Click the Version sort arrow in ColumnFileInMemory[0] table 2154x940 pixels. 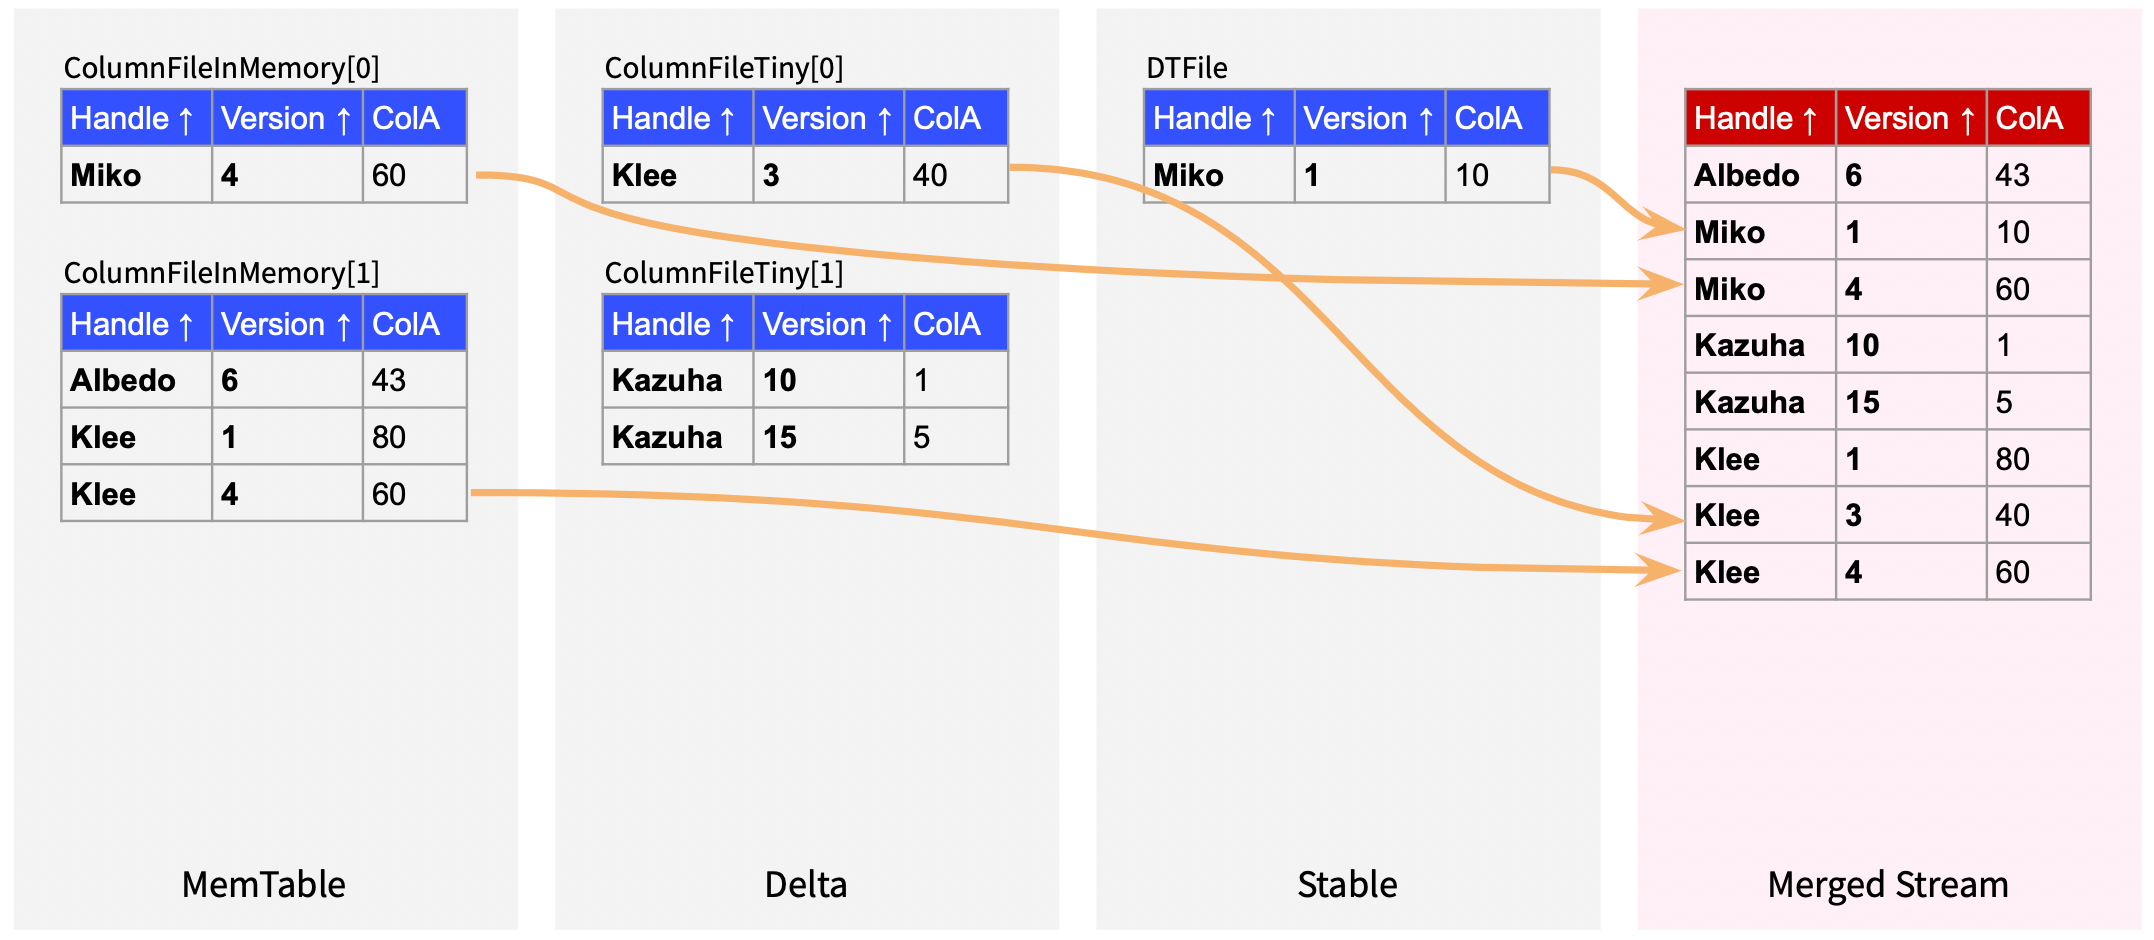click(x=343, y=120)
